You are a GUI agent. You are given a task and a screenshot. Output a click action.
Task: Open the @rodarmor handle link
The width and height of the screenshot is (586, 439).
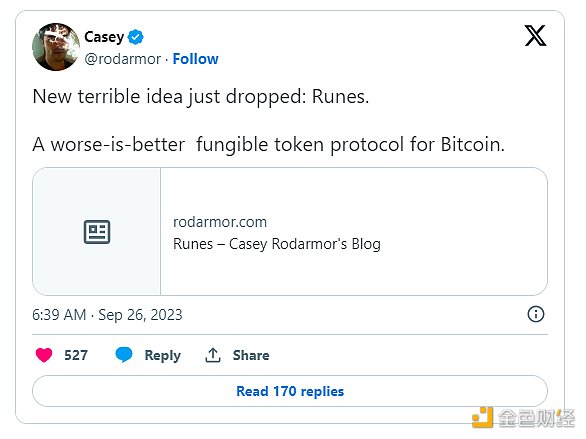(x=123, y=59)
